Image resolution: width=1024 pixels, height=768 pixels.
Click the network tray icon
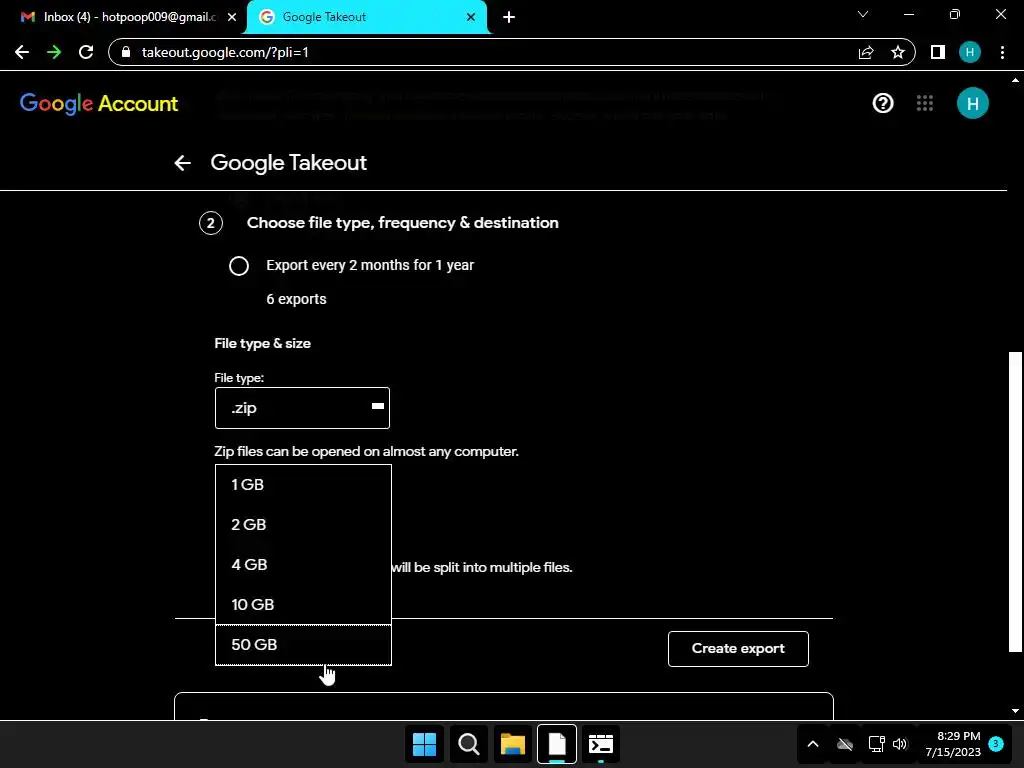(876, 744)
